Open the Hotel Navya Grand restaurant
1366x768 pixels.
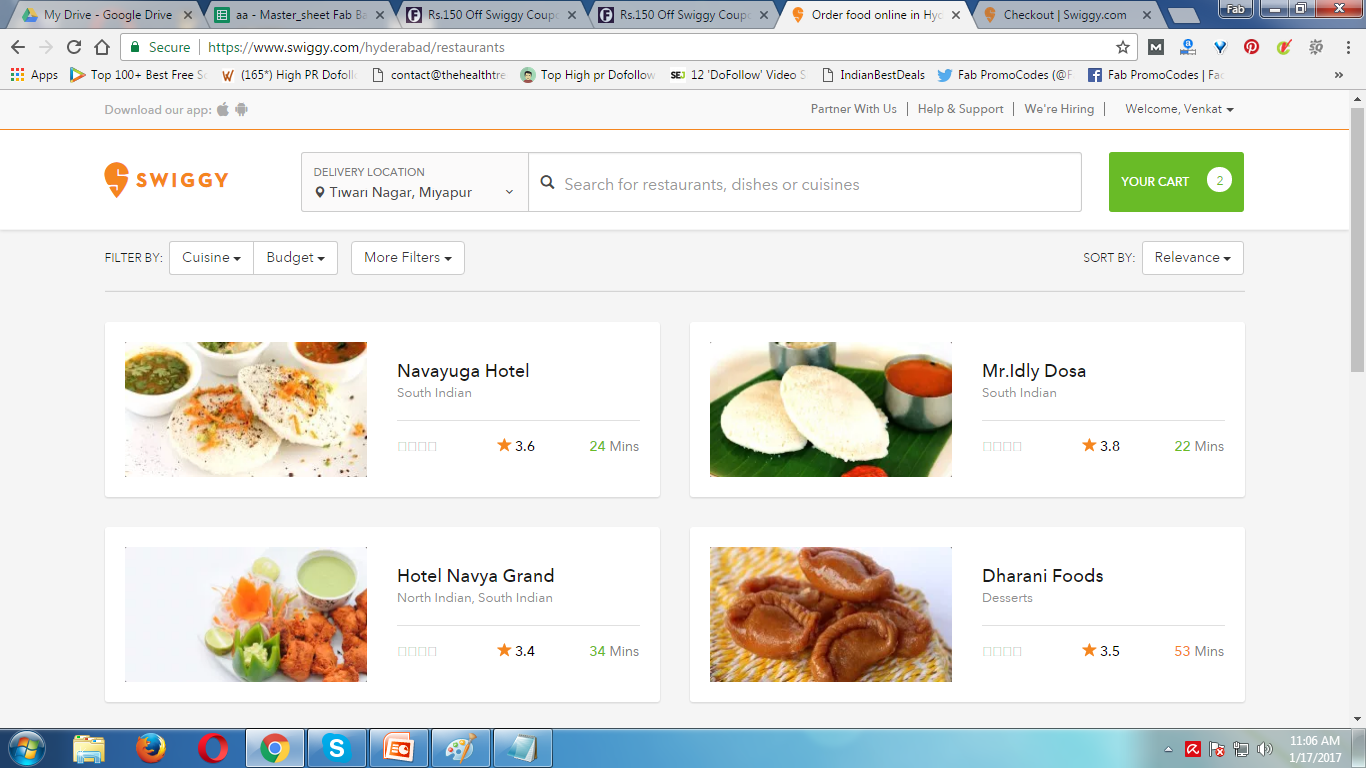(475, 576)
